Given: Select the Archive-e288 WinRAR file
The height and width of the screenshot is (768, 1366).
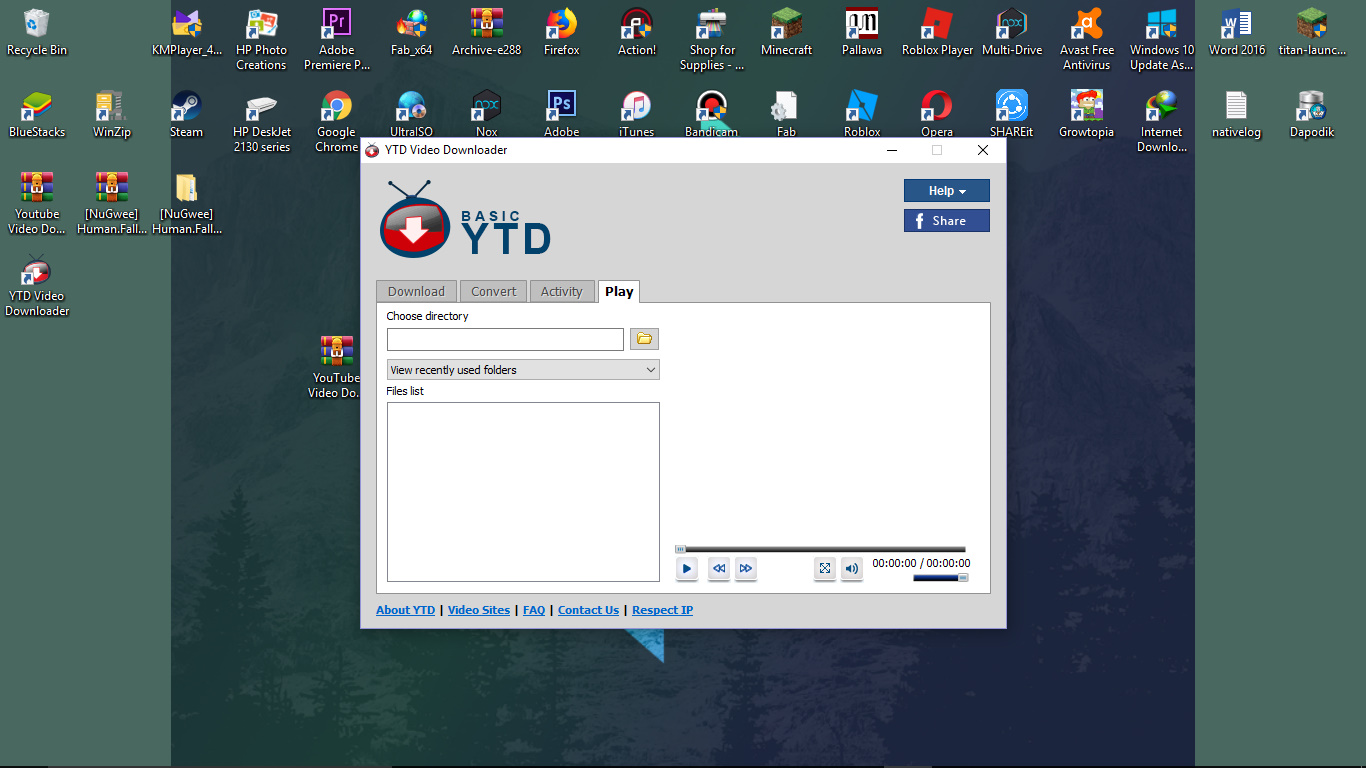Looking at the screenshot, I should (x=487, y=33).
